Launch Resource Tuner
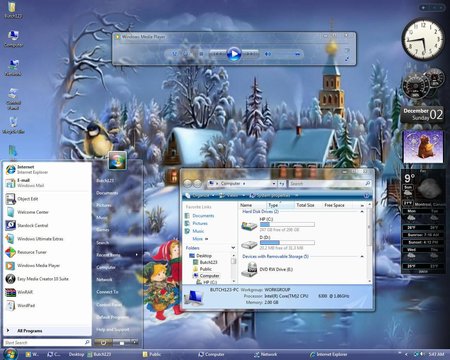The image size is (450, 360). point(47,252)
